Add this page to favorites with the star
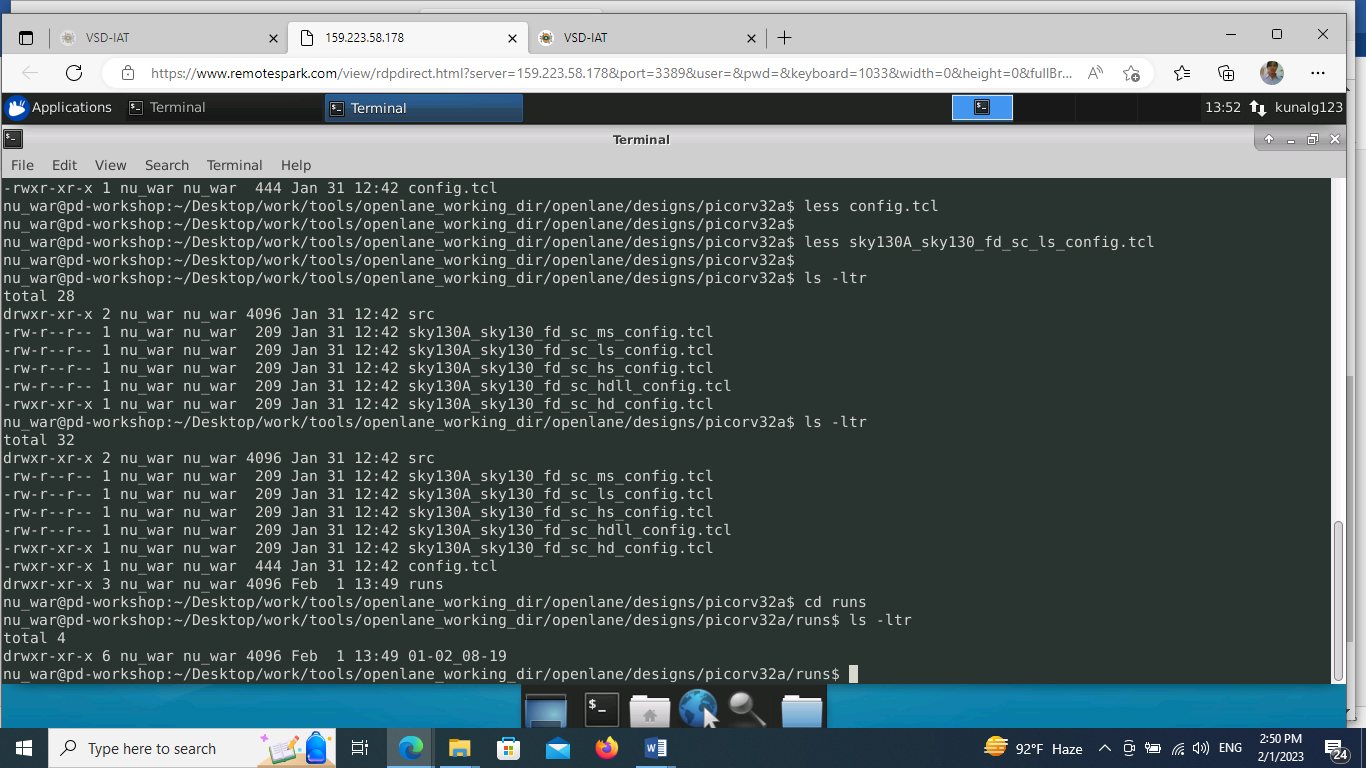This screenshot has height=768, width=1366. [x=1133, y=73]
